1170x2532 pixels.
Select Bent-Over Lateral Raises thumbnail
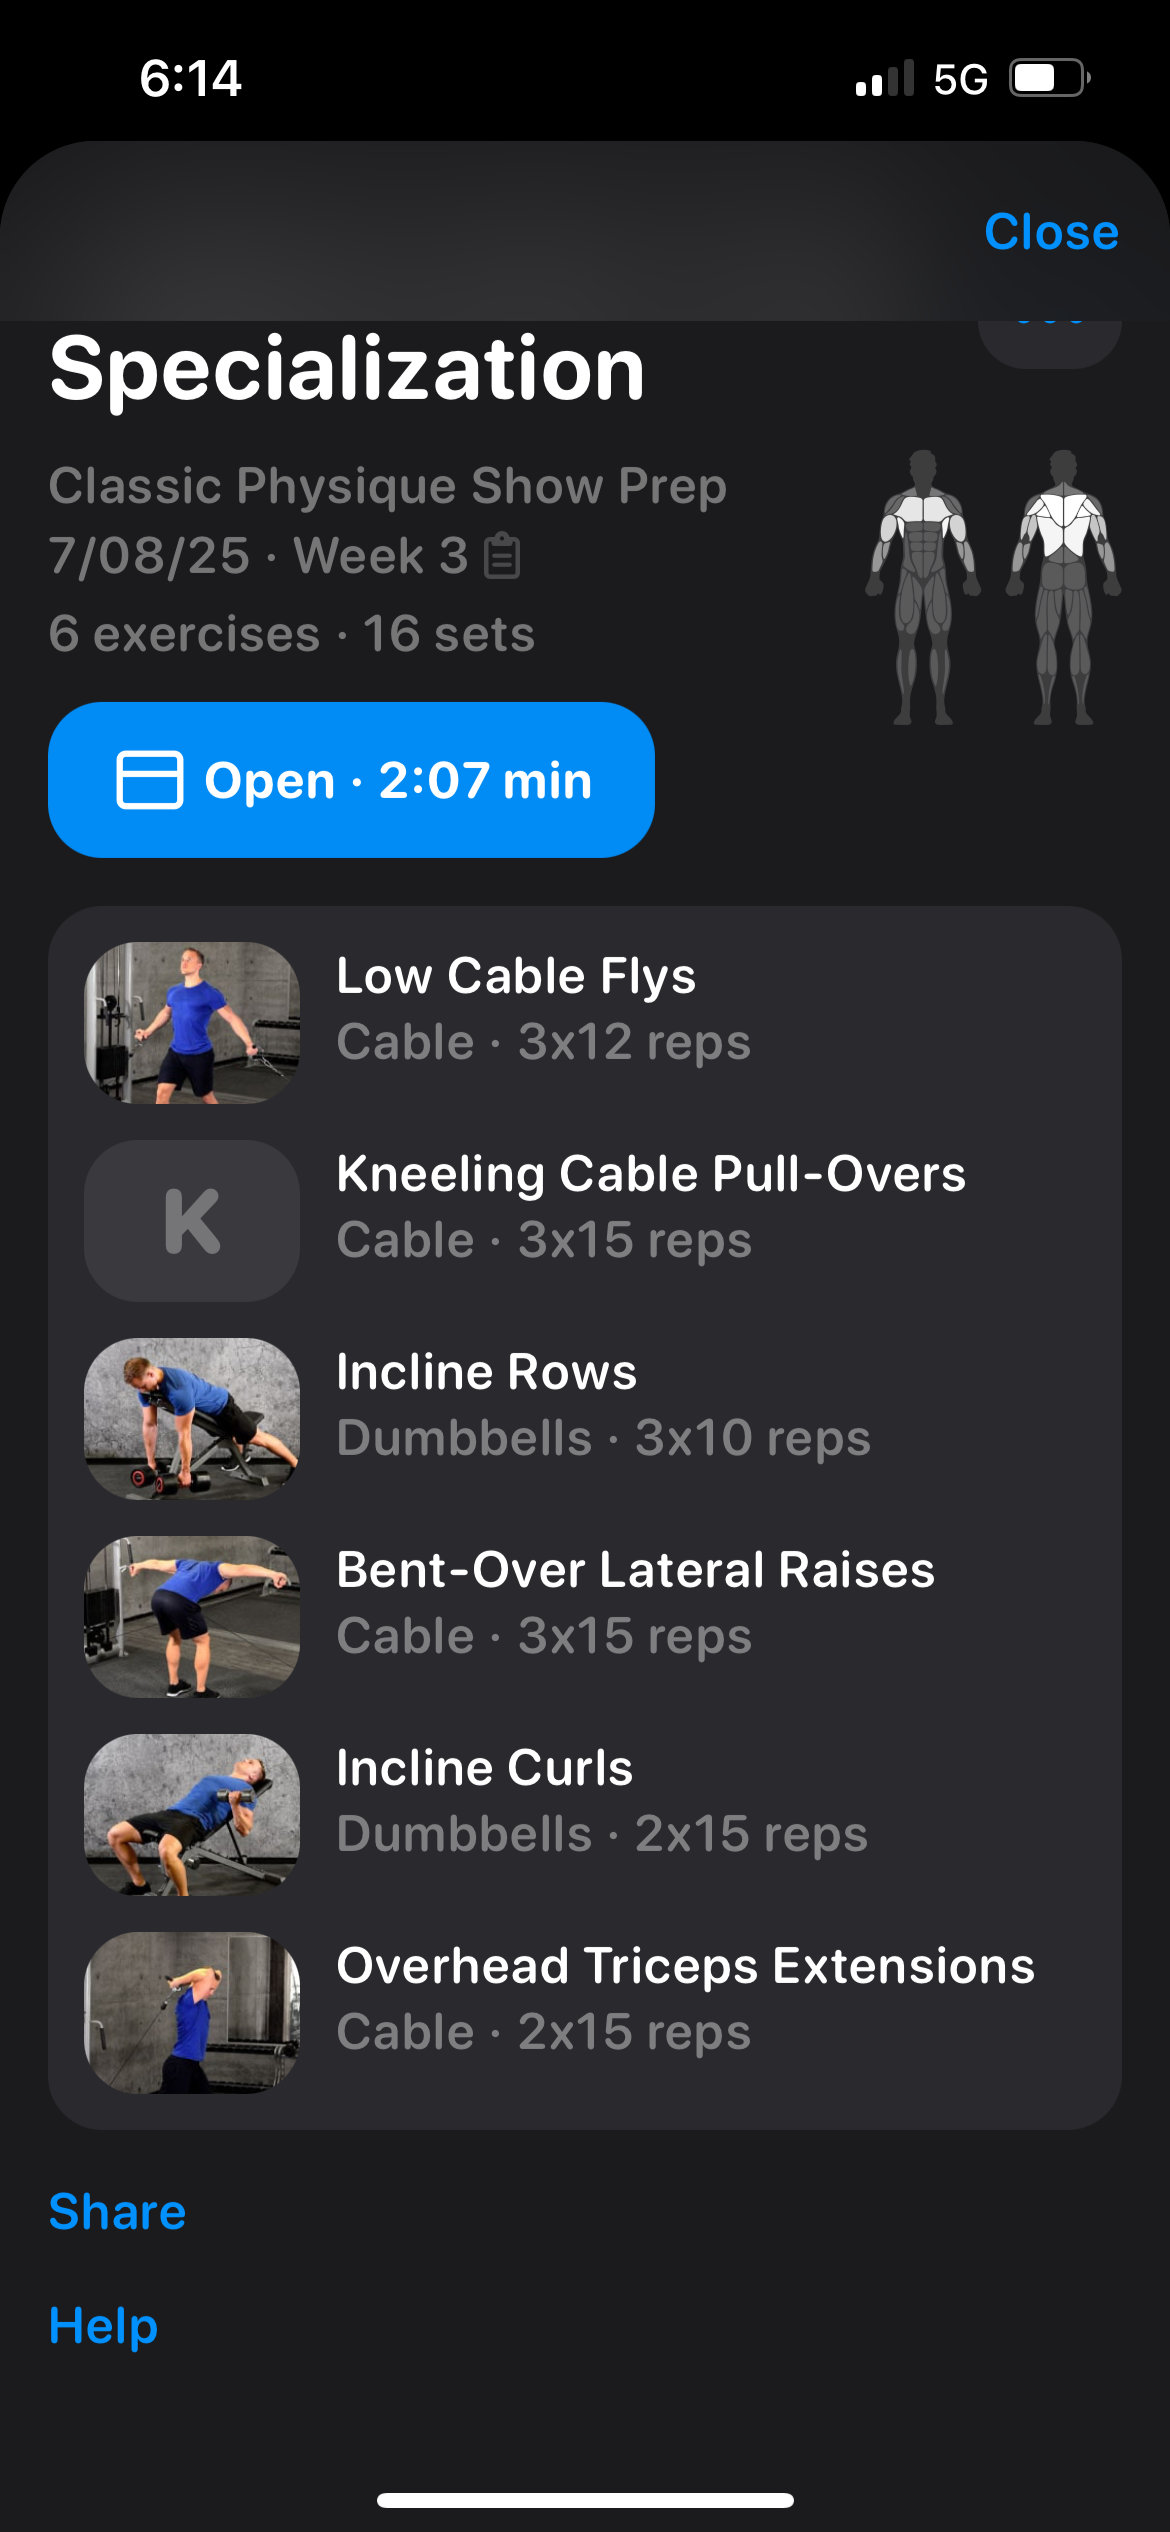coord(192,1617)
